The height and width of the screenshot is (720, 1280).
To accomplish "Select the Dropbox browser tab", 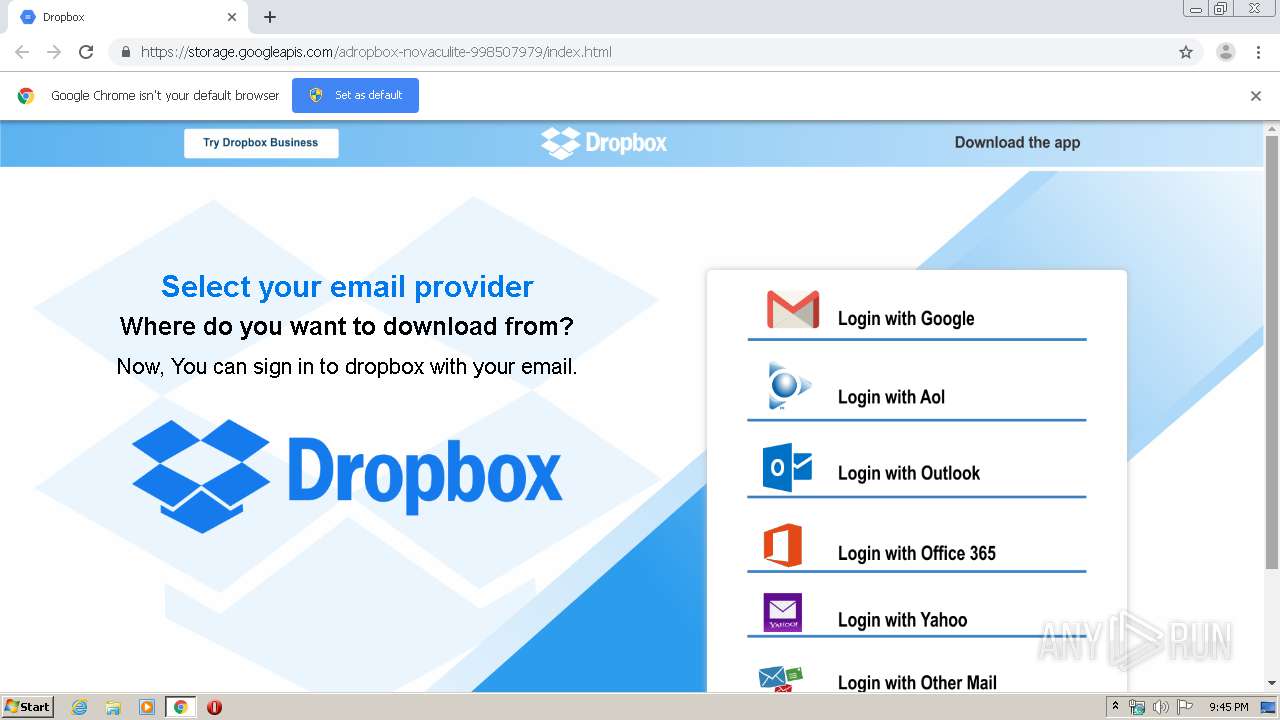I will tap(128, 17).
